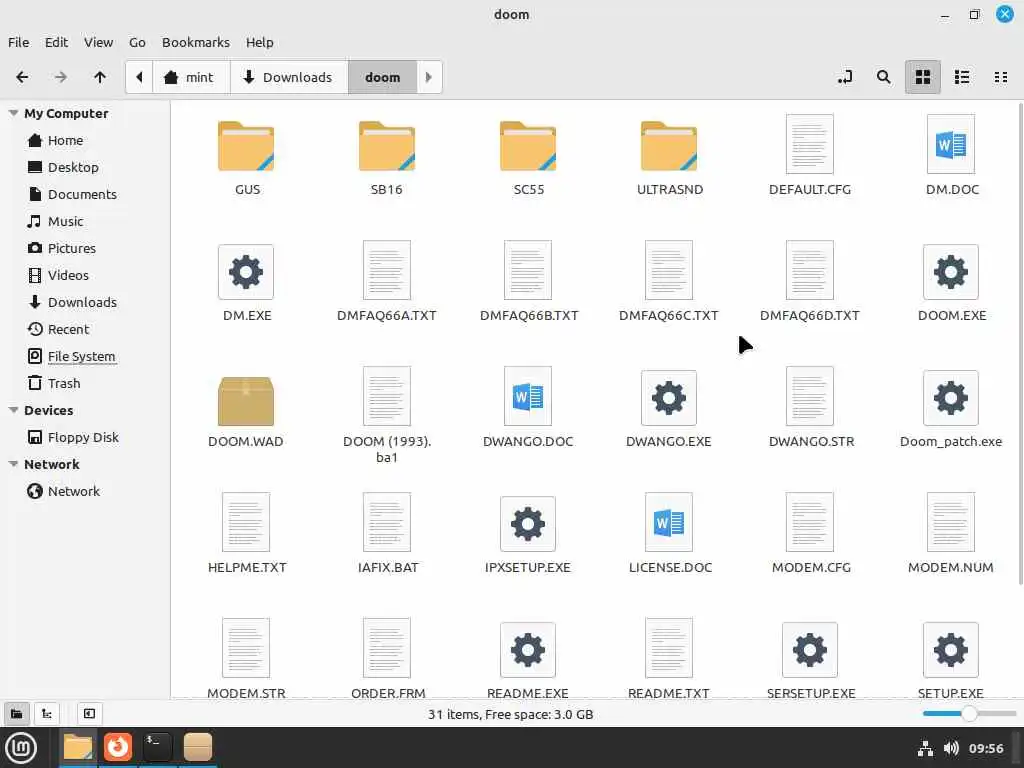The width and height of the screenshot is (1024, 768).
Task: Switch to compact view
Action: coord(1000,77)
